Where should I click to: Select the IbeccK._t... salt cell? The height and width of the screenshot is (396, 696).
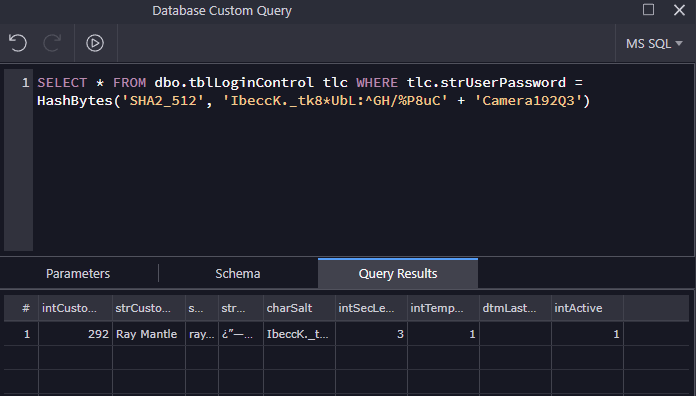tap(299, 334)
